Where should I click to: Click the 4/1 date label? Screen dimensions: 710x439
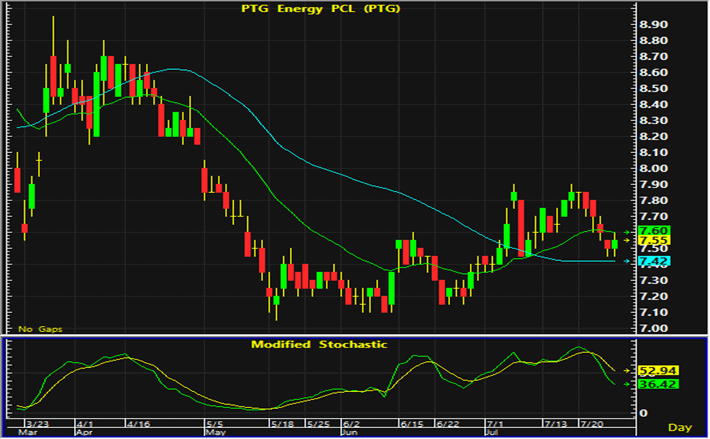(x=85, y=424)
